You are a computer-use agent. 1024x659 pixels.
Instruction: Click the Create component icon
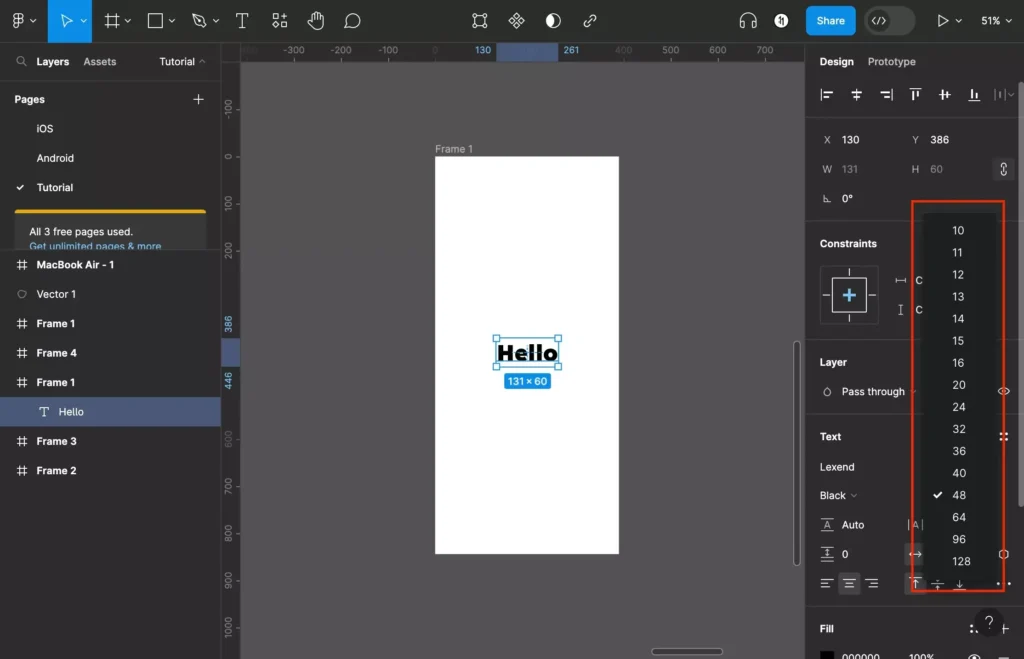(x=517, y=21)
